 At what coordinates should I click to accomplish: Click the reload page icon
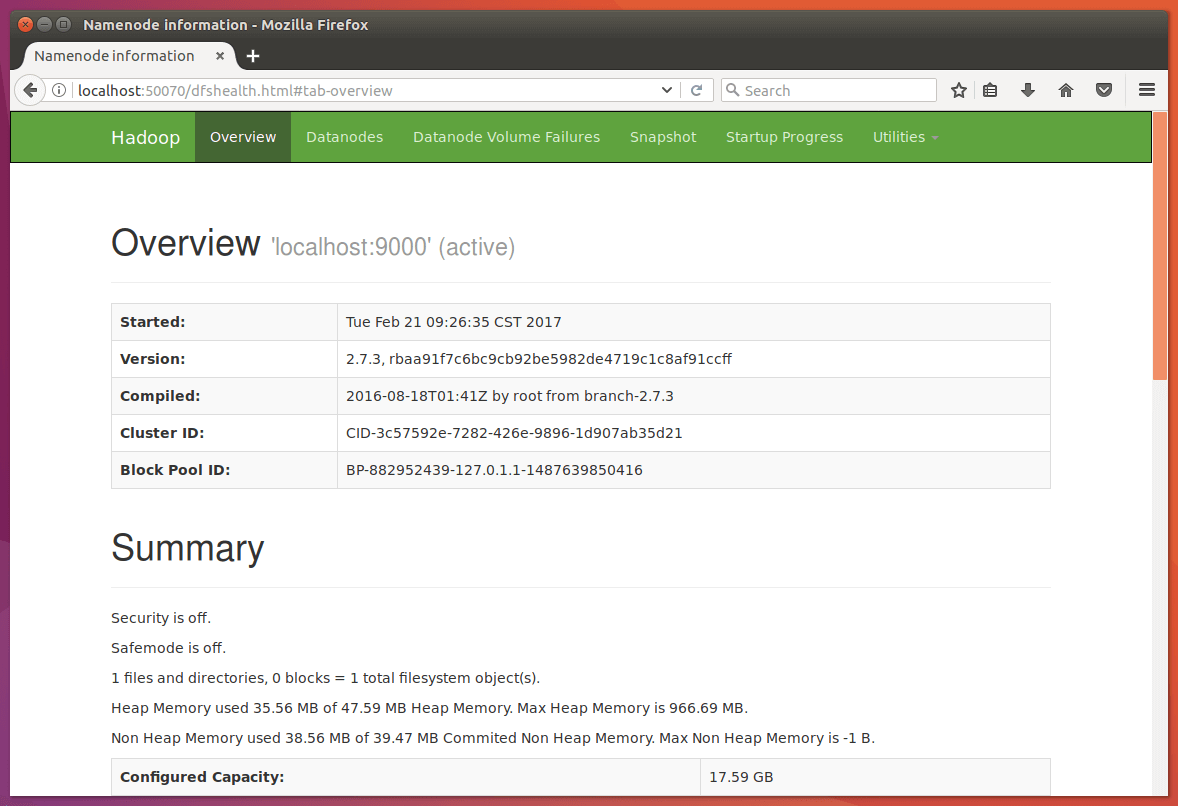(697, 90)
